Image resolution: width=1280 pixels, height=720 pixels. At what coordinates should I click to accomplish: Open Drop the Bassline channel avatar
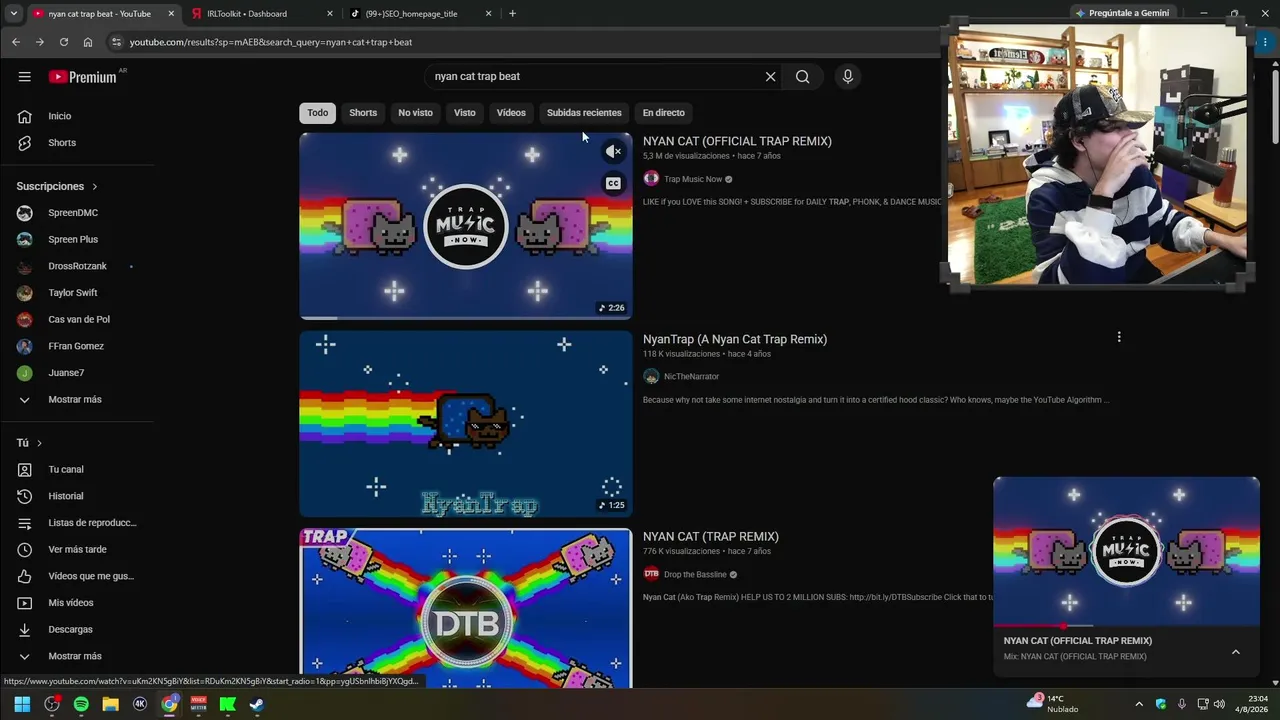click(x=651, y=574)
